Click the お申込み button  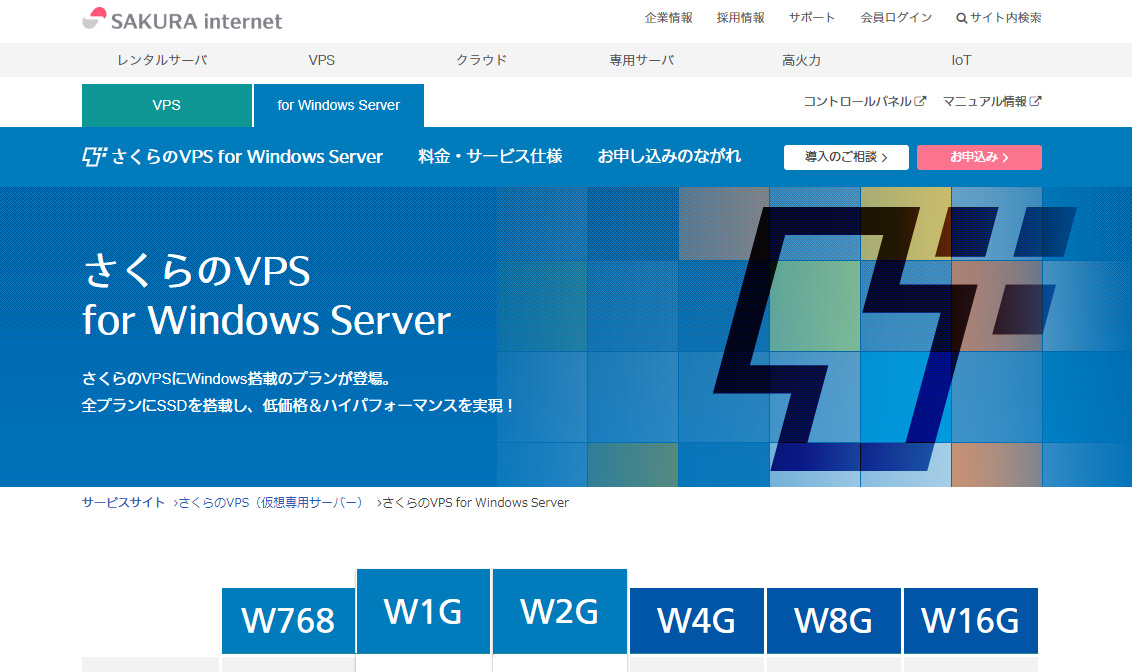[979, 157]
